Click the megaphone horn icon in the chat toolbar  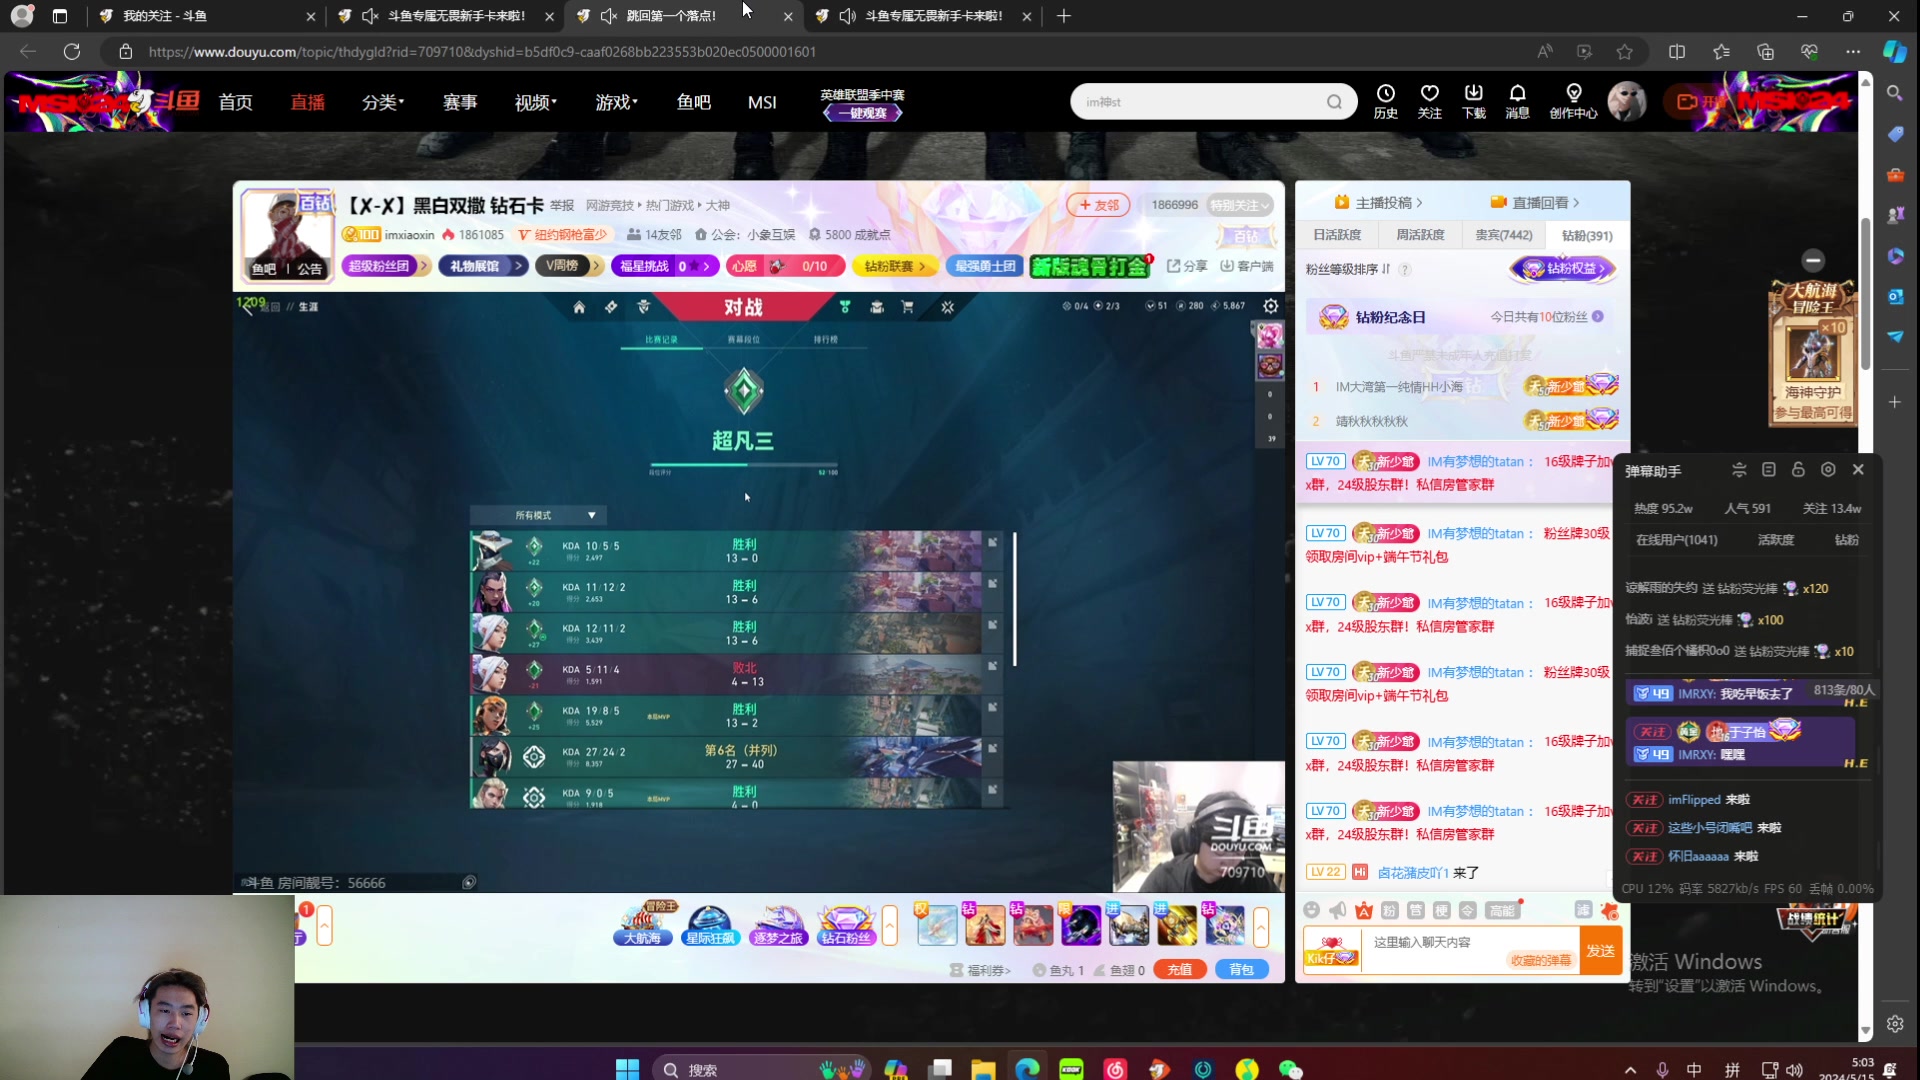click(x=1338, y=910)
